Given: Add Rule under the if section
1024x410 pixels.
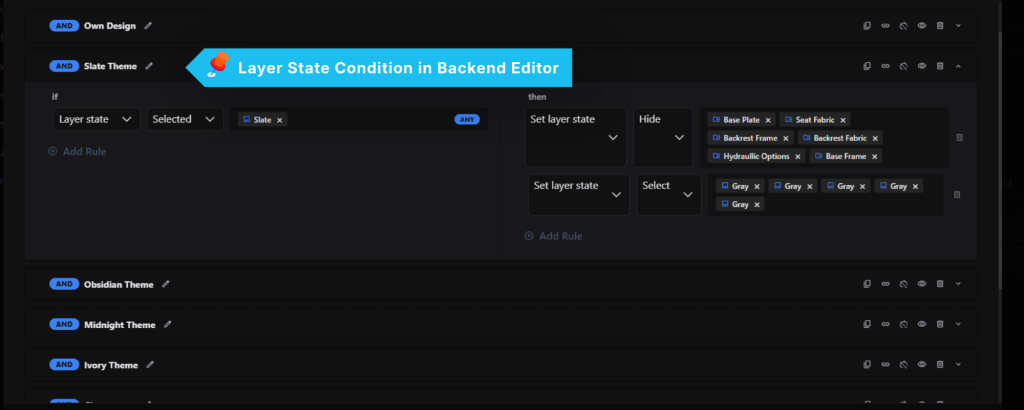Looking at the screenshot, I should click(x=77, y=151).
